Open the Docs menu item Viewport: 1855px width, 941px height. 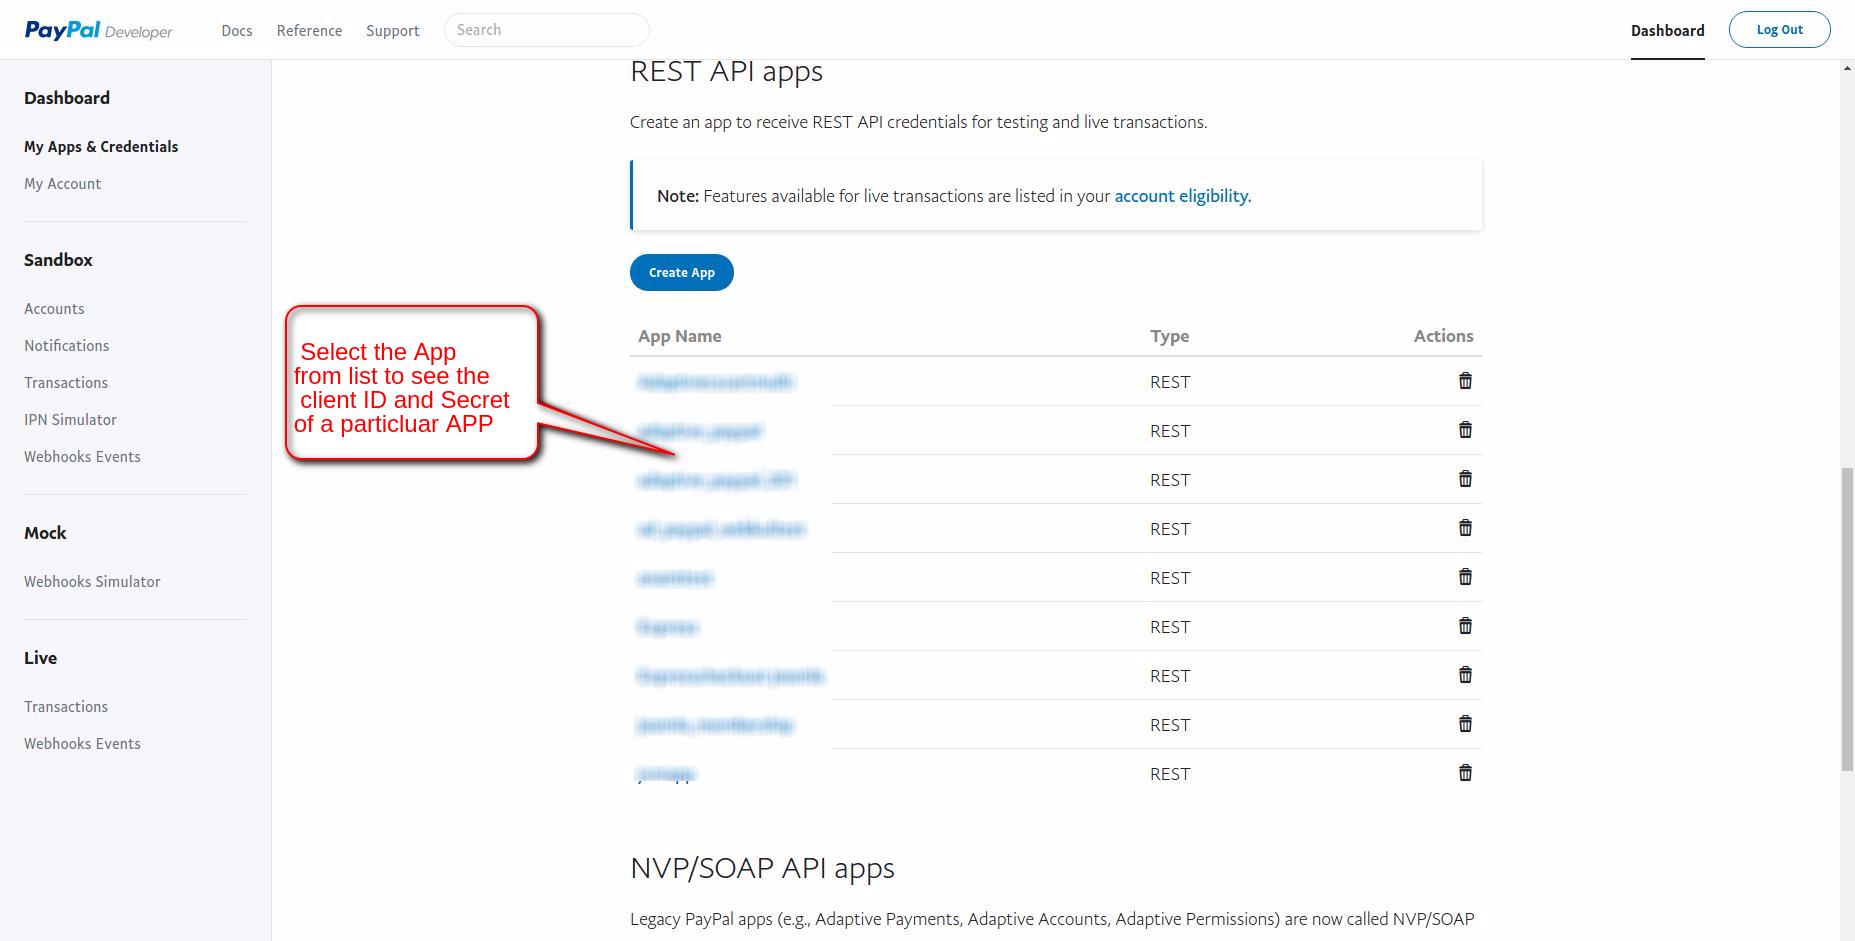237,30
